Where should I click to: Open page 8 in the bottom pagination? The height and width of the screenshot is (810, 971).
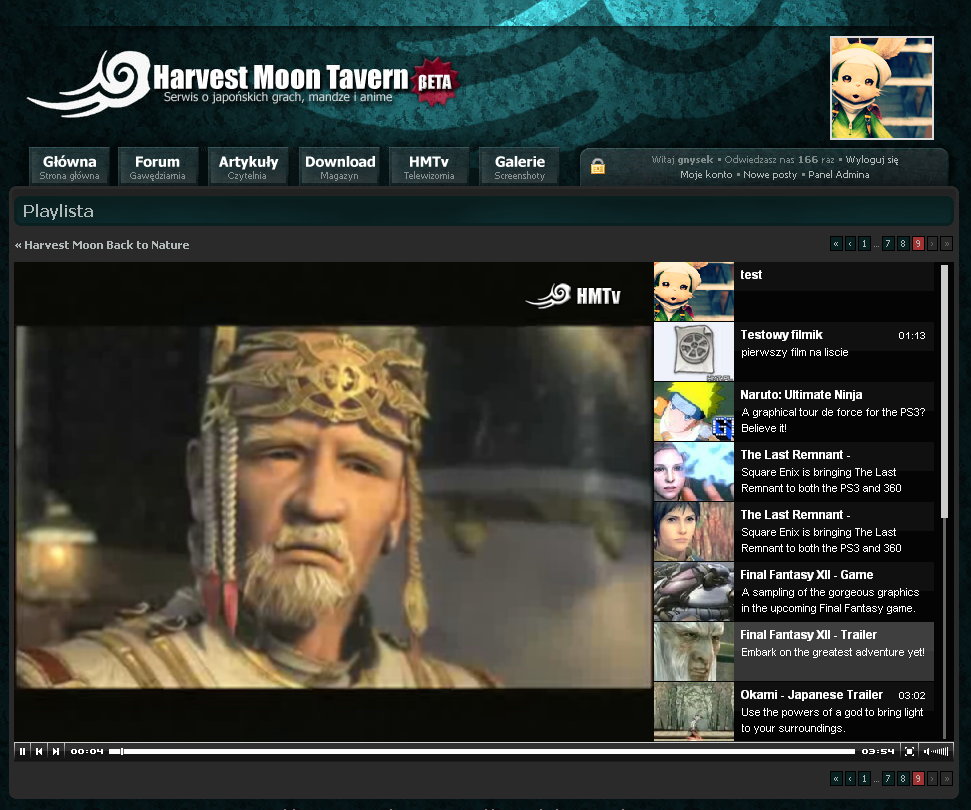click(903, 778)
